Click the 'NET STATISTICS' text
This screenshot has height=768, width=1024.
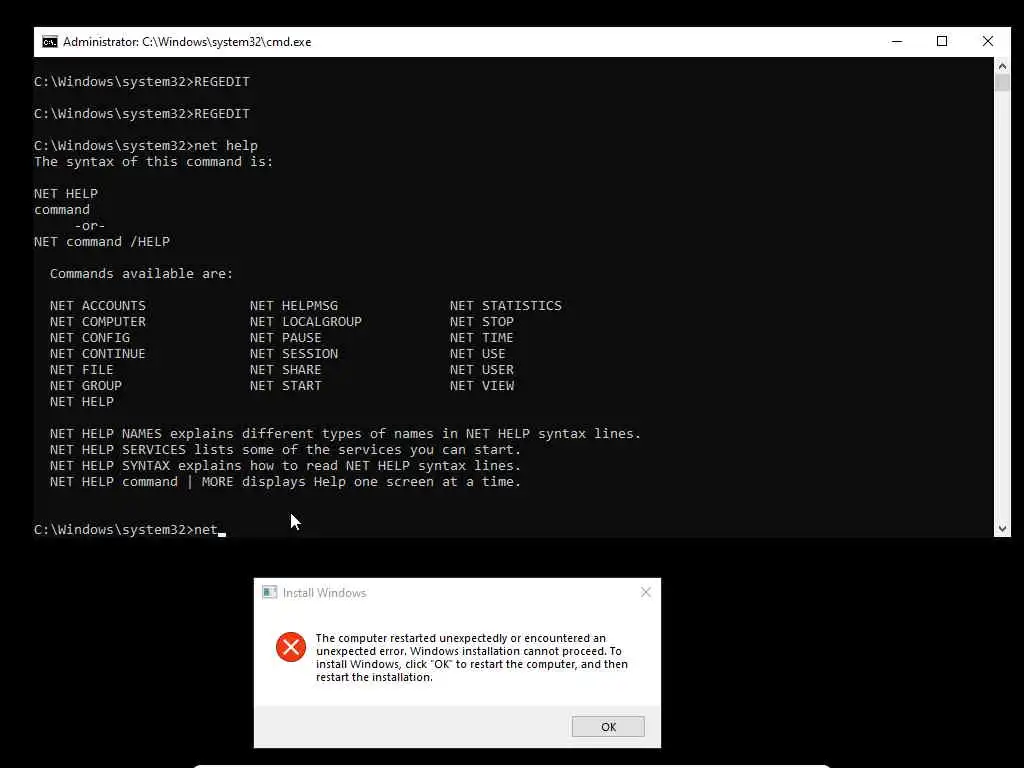click(505, 306)
